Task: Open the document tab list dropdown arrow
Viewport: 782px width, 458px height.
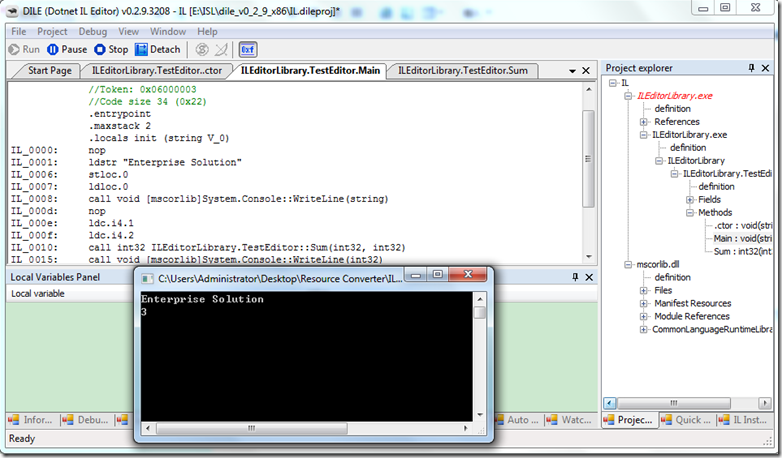Action: [x=572, y=71]
